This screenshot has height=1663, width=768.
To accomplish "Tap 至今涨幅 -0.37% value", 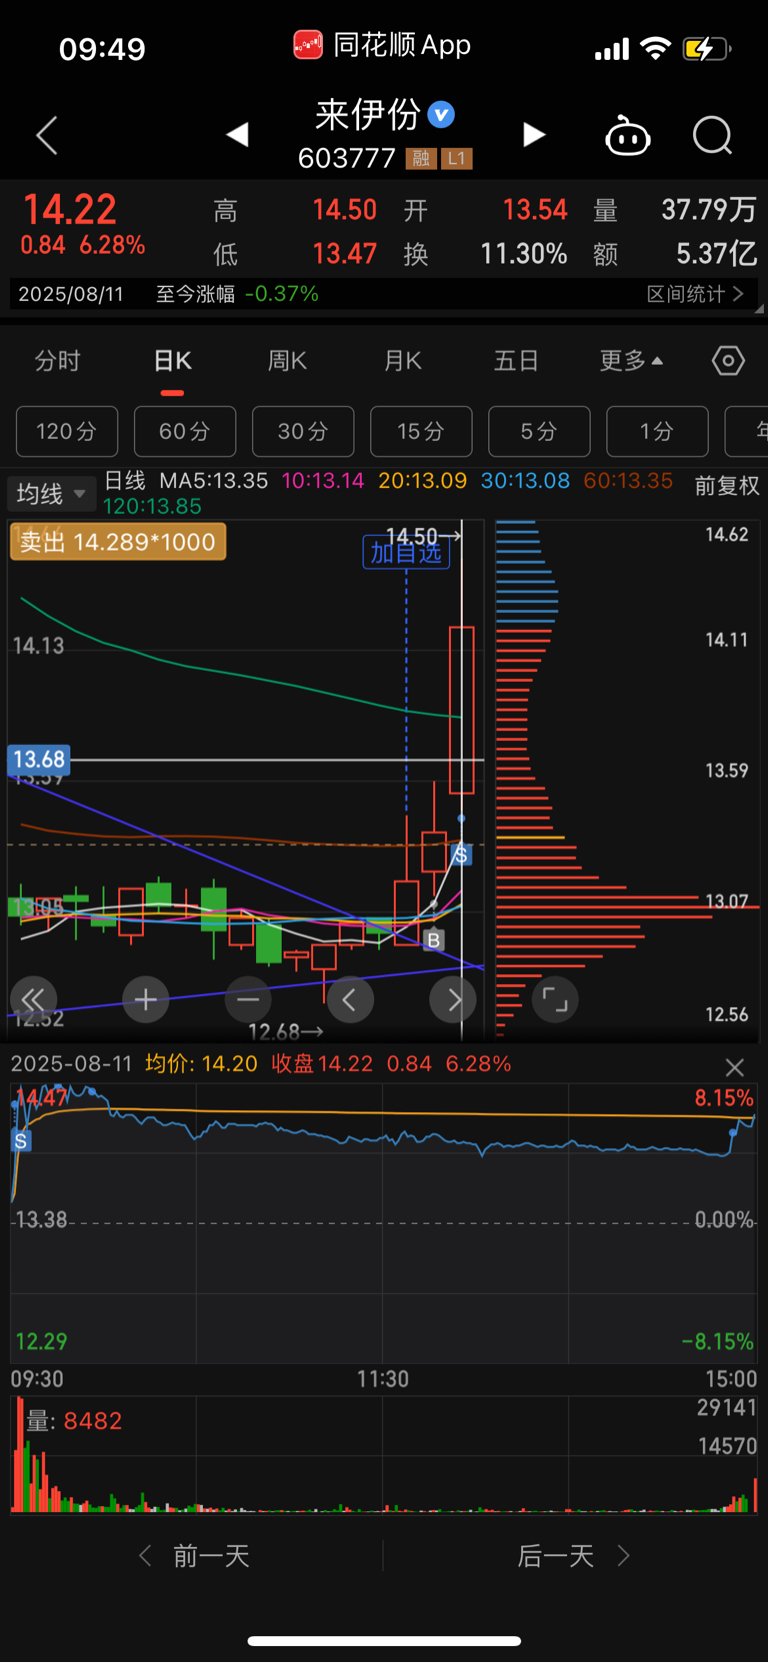I will click(x=237, y=294).
